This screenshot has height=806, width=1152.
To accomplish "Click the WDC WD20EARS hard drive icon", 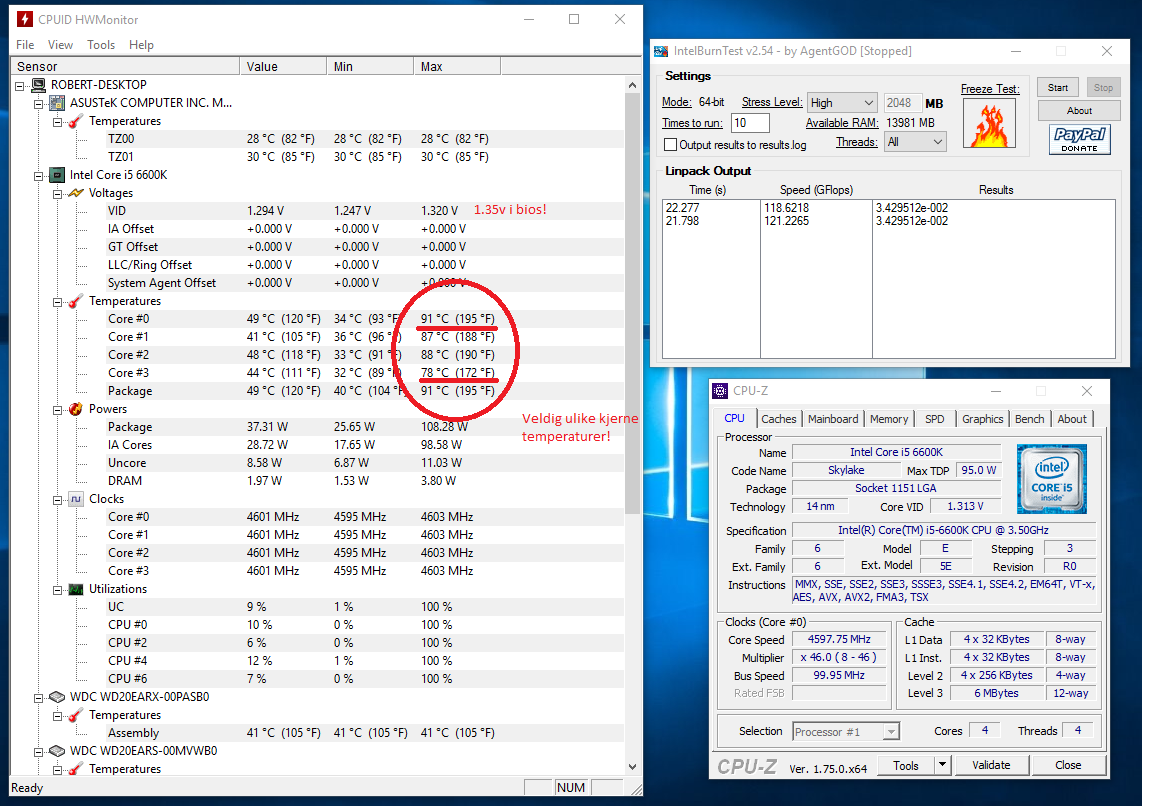I will pos(57,751).
